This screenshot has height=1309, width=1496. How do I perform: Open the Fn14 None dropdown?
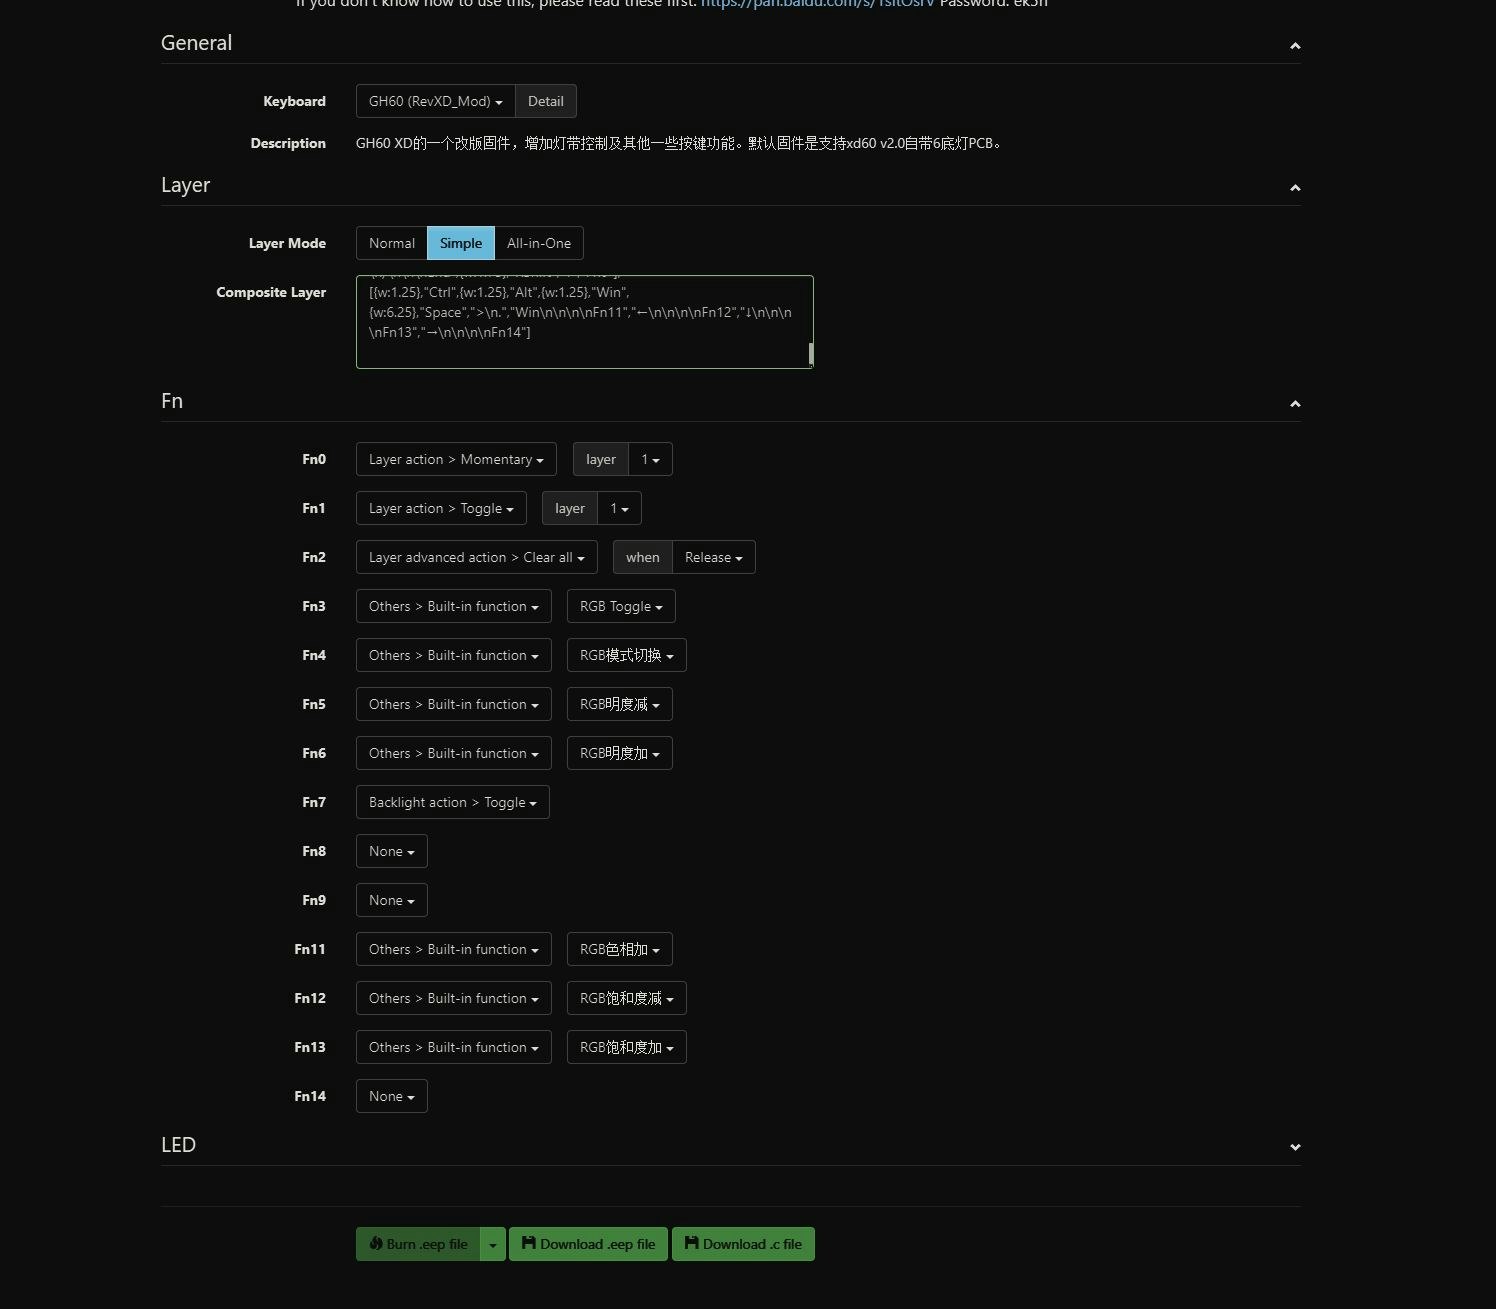(391, 1096)
